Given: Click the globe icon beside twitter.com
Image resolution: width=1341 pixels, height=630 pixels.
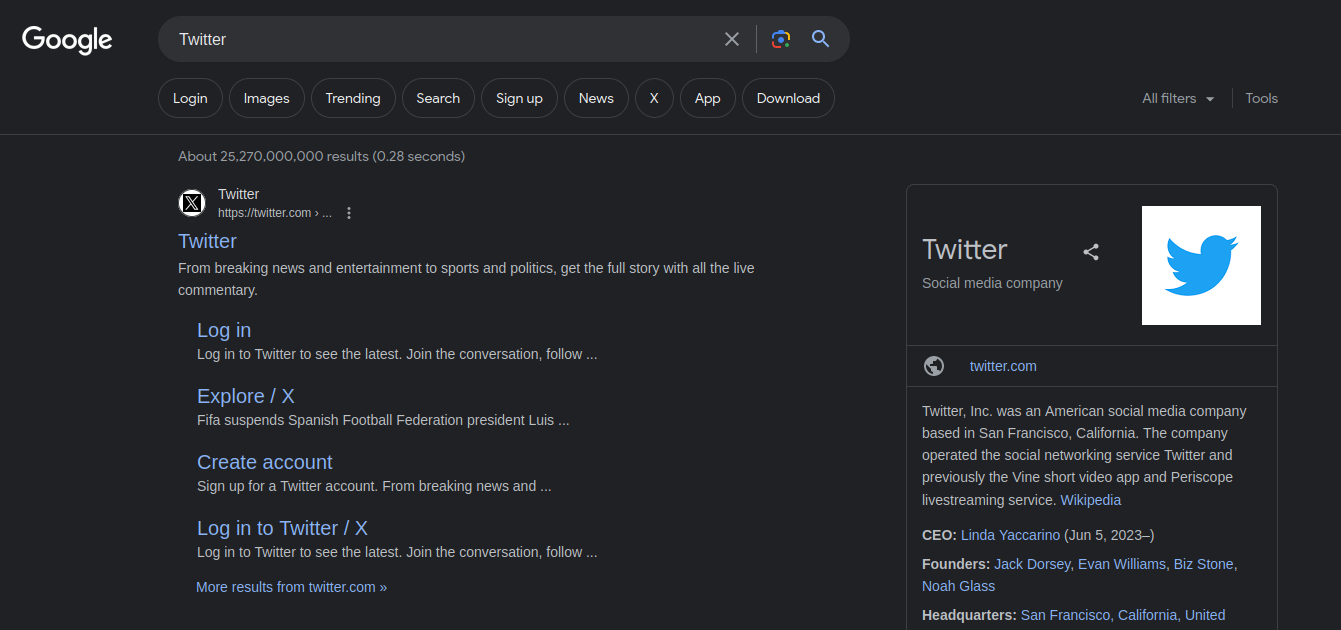Looking at the screenshot, I should (x=934, y=366).
